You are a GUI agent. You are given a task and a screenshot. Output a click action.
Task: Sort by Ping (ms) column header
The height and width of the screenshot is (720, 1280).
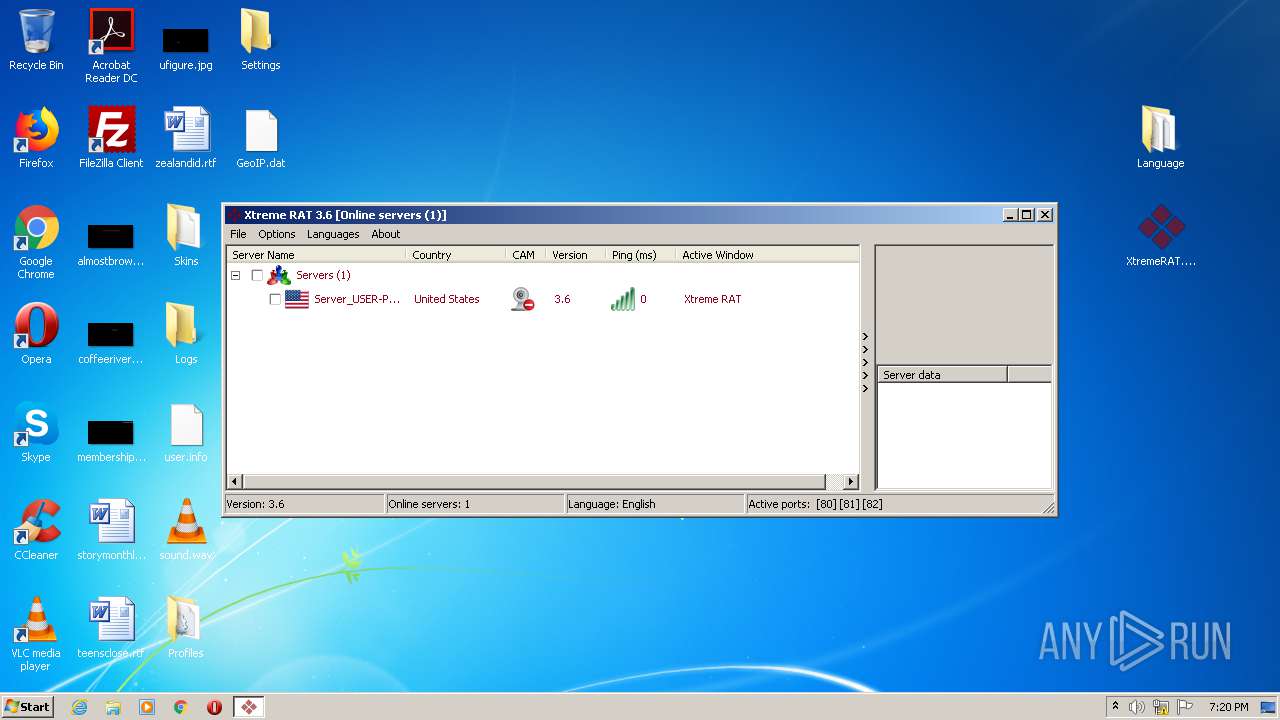(641, 255)
